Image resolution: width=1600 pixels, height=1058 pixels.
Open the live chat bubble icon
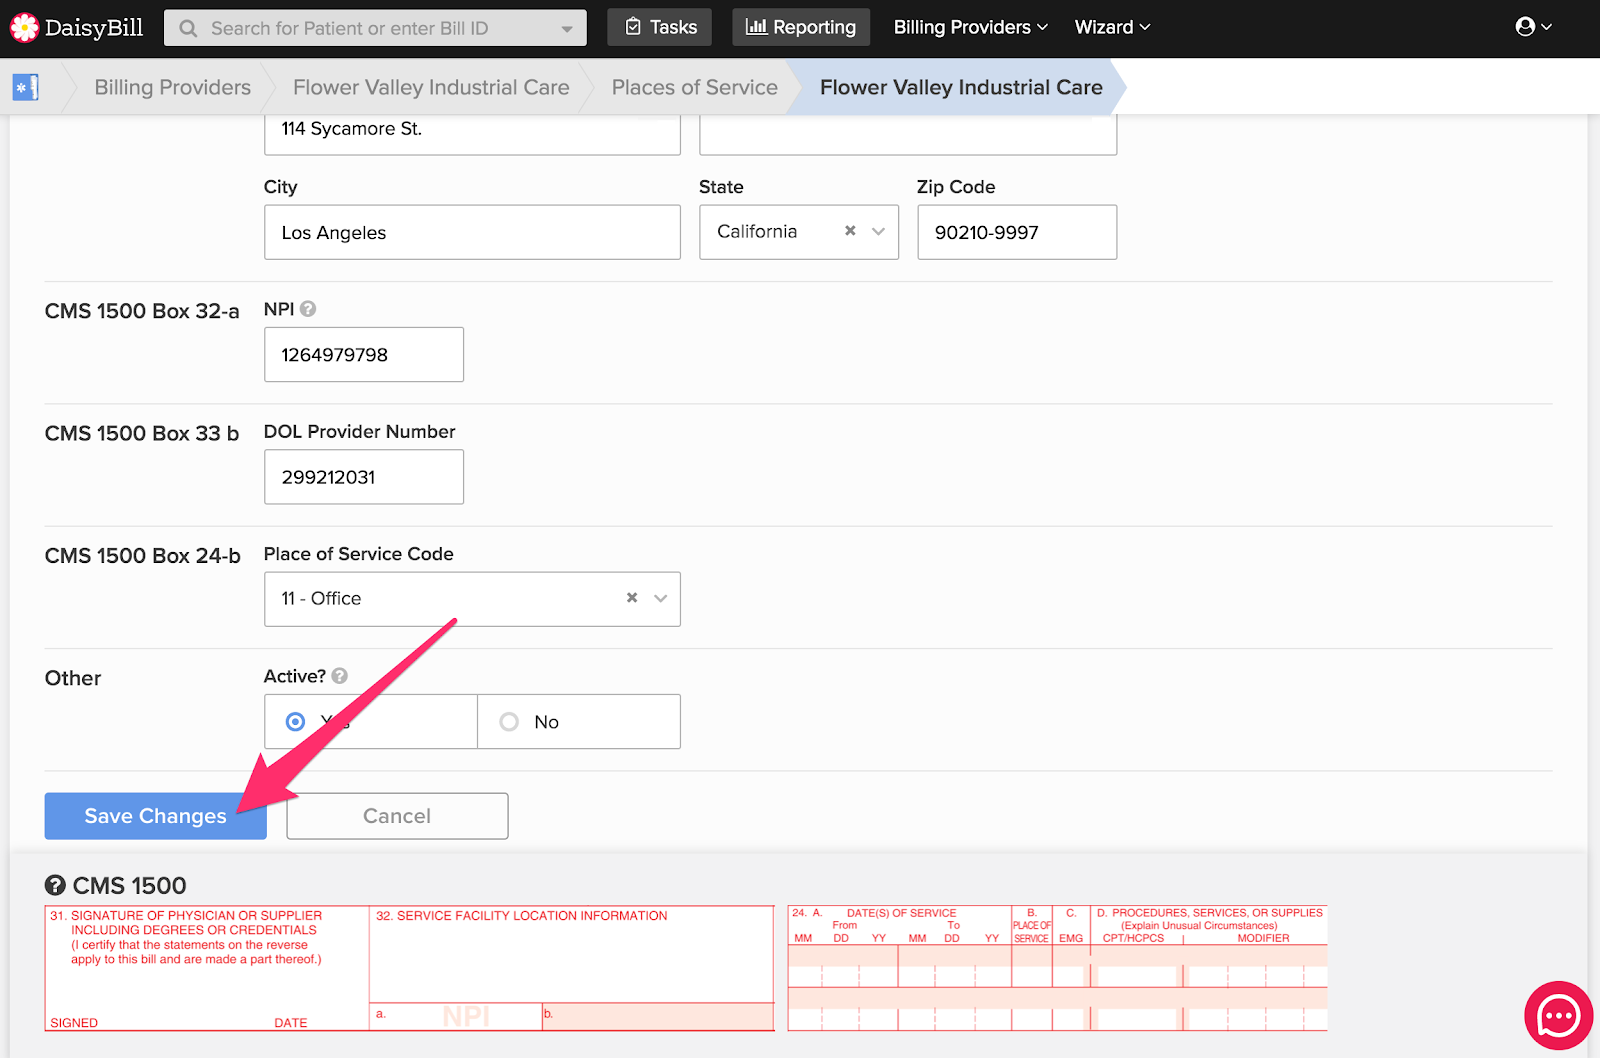click(x=1558, y=1016)
